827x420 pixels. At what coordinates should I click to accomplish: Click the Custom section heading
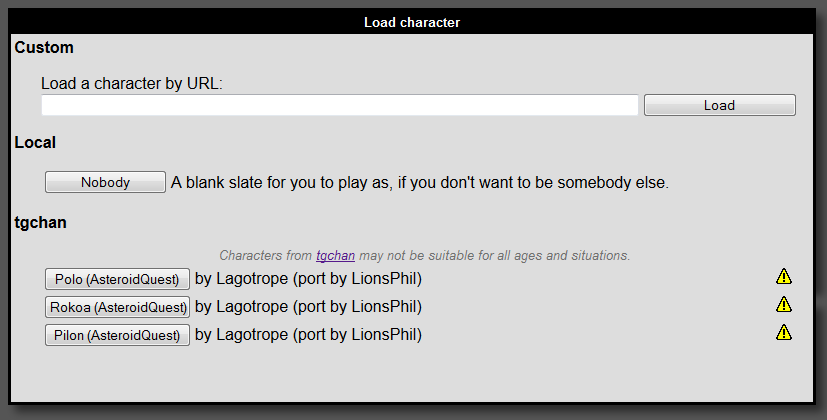pyautogui.click(x=44, y=47)
